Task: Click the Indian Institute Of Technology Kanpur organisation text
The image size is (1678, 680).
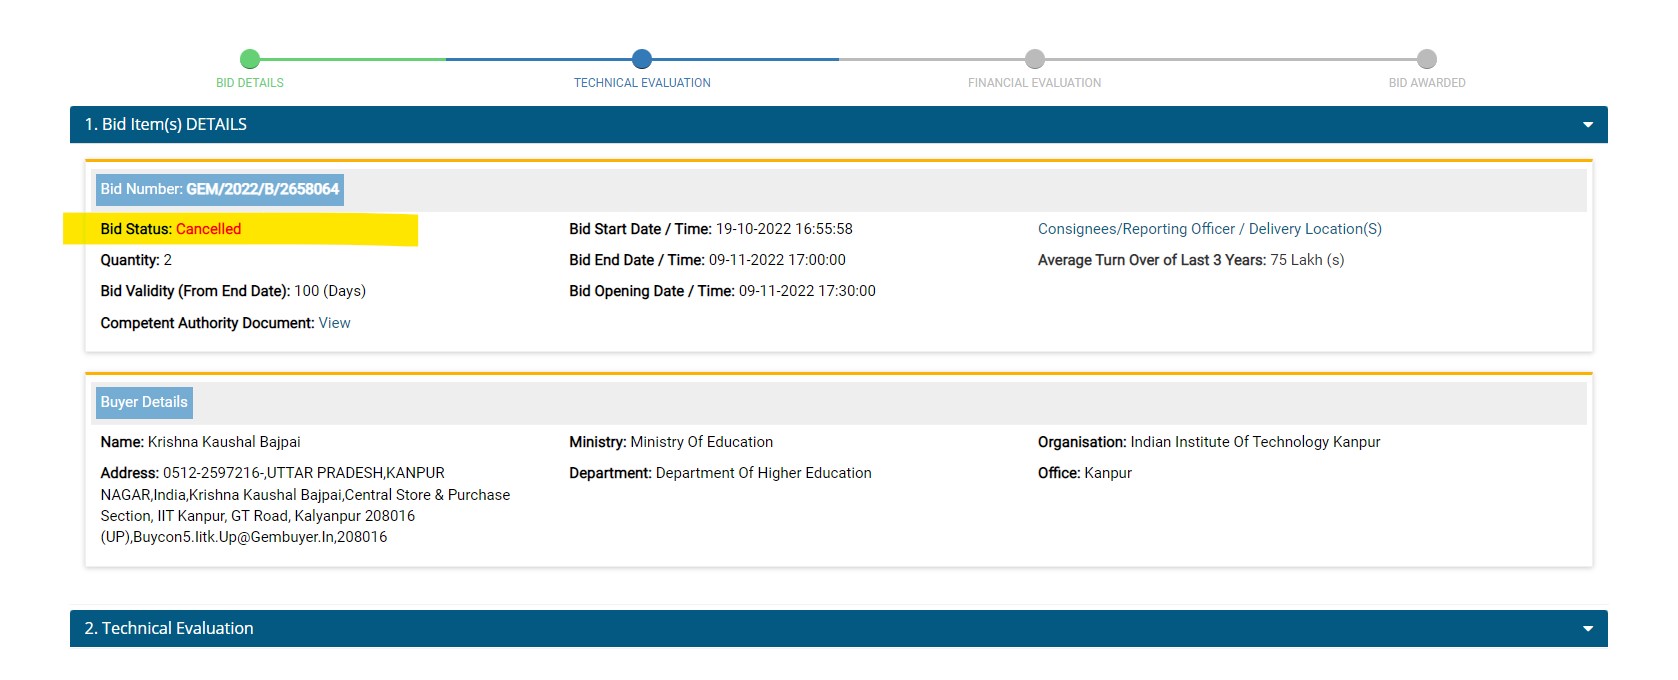Action: point(1255,442)
